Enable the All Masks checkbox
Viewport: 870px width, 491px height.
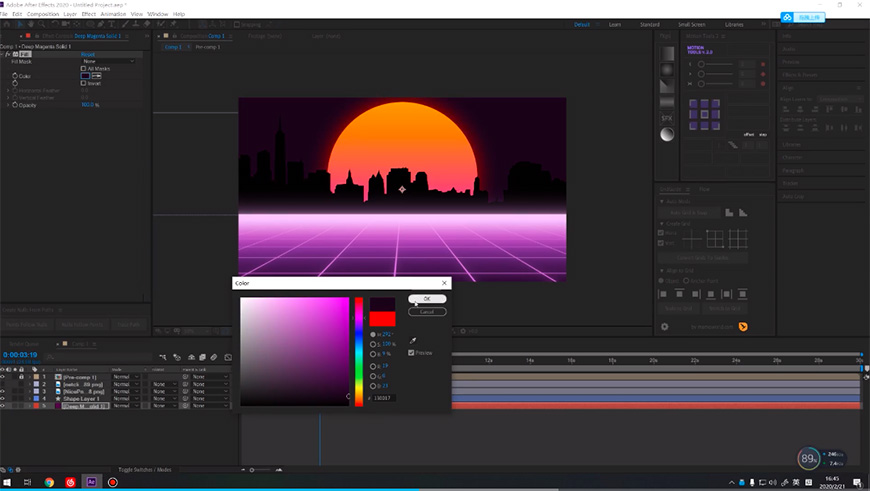(x=83, y=69)
